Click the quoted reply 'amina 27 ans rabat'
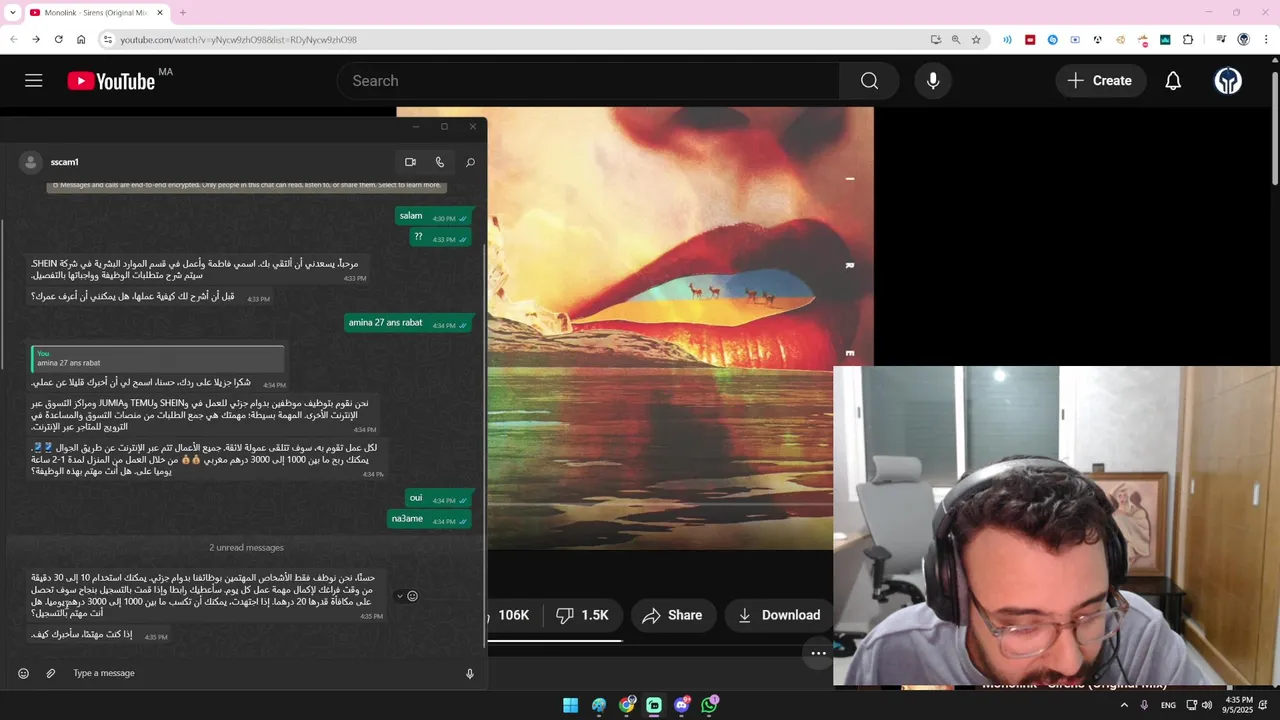Viewport: 1280px width, 720px height. [159, 358]
